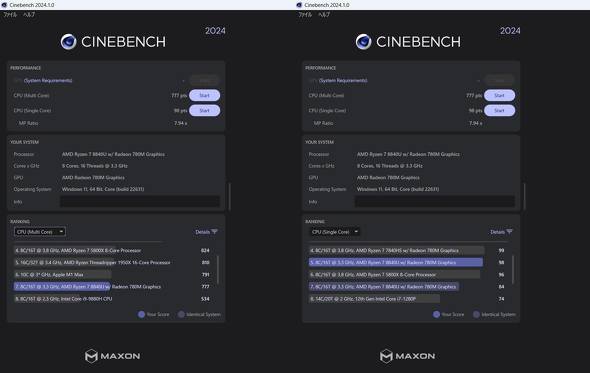Click the ranking list scrollbar in left window

(218, 269)
